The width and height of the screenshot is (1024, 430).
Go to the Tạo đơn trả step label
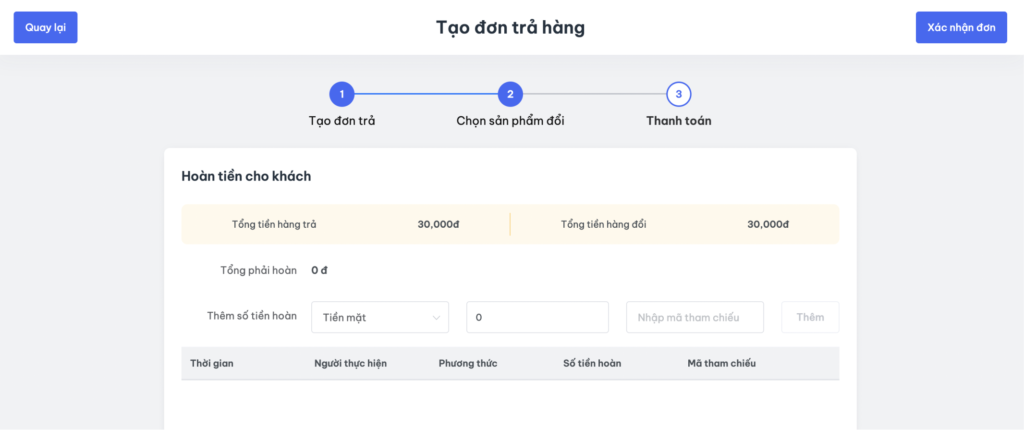[x=342, y=121]
